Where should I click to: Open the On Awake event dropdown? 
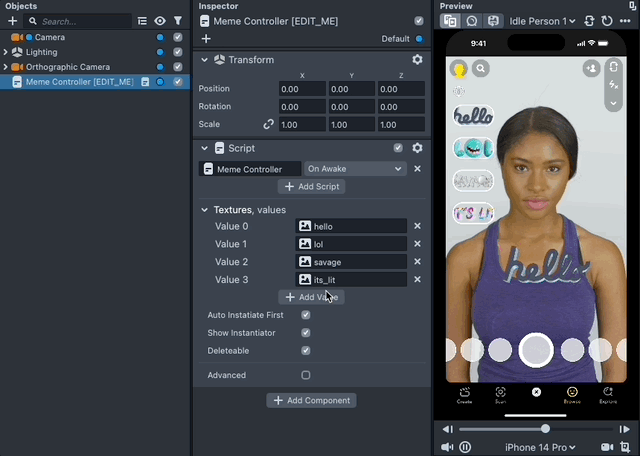[x=355, y=169]
